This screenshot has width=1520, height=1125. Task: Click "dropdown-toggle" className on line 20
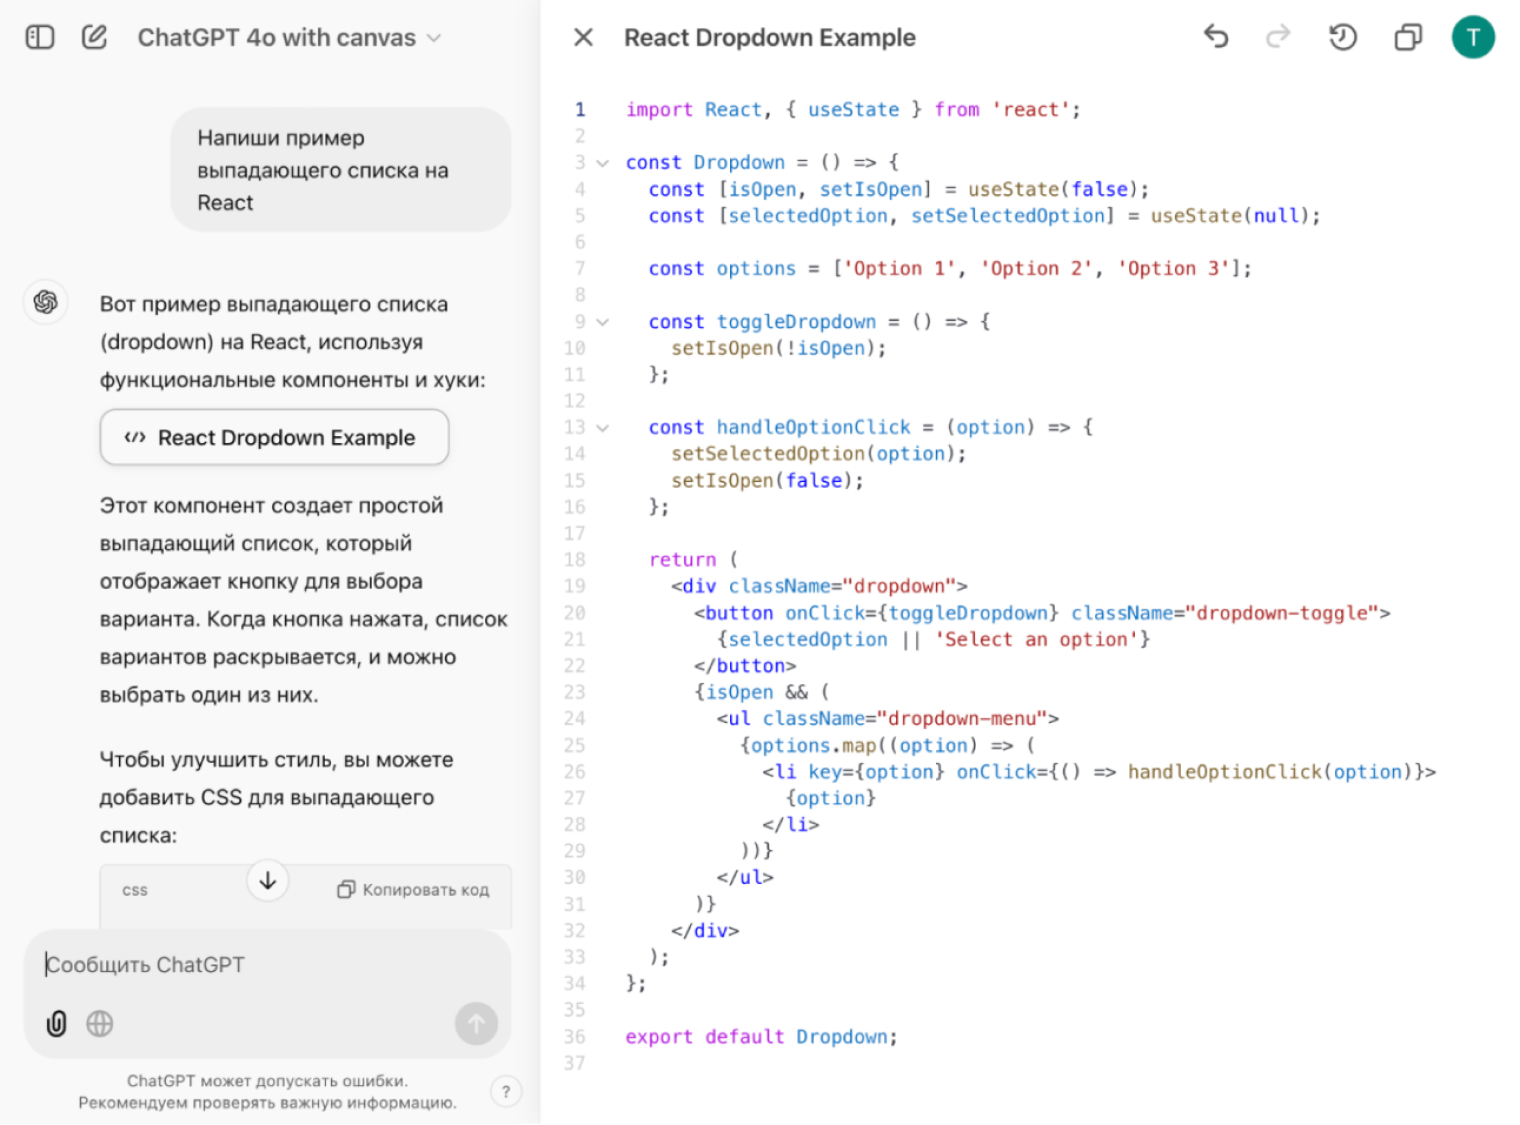click(x=1281, y=613)
